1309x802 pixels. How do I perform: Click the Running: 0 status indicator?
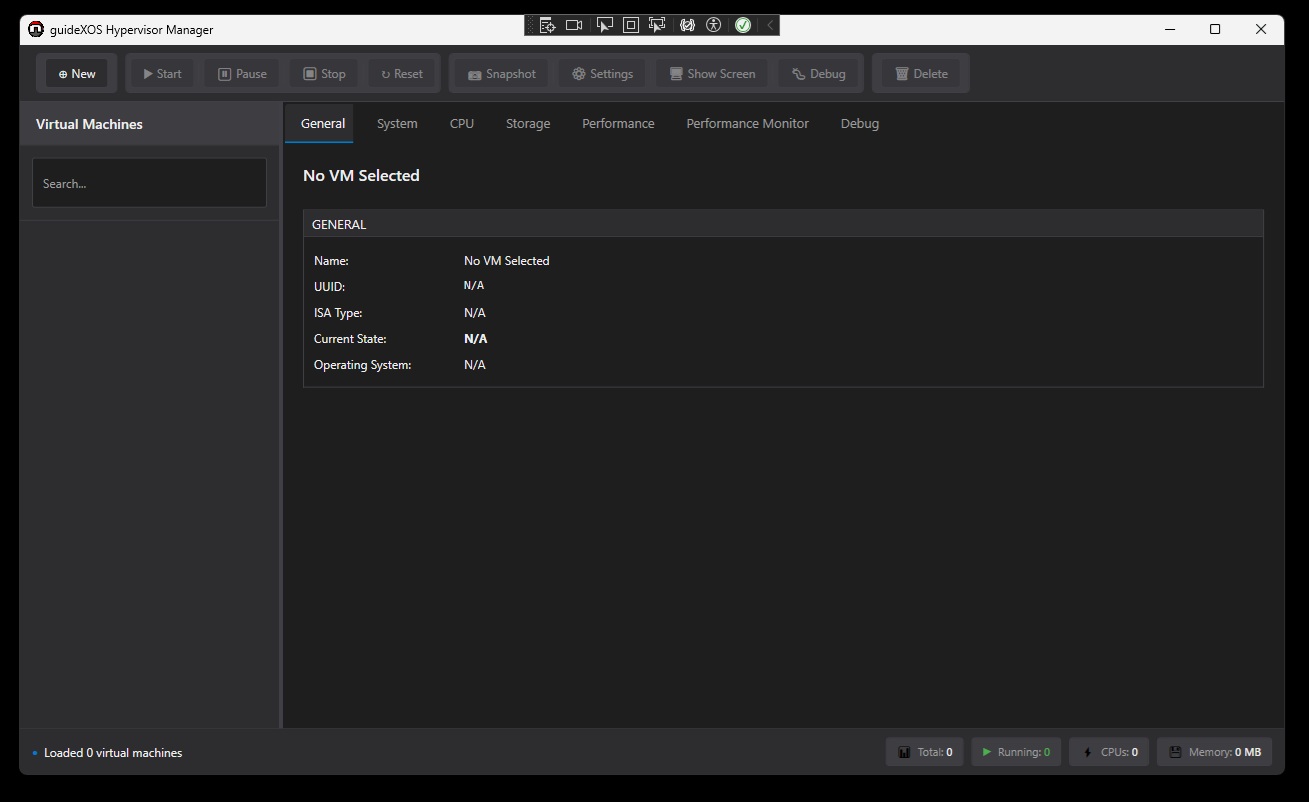tap(1016, 752)
